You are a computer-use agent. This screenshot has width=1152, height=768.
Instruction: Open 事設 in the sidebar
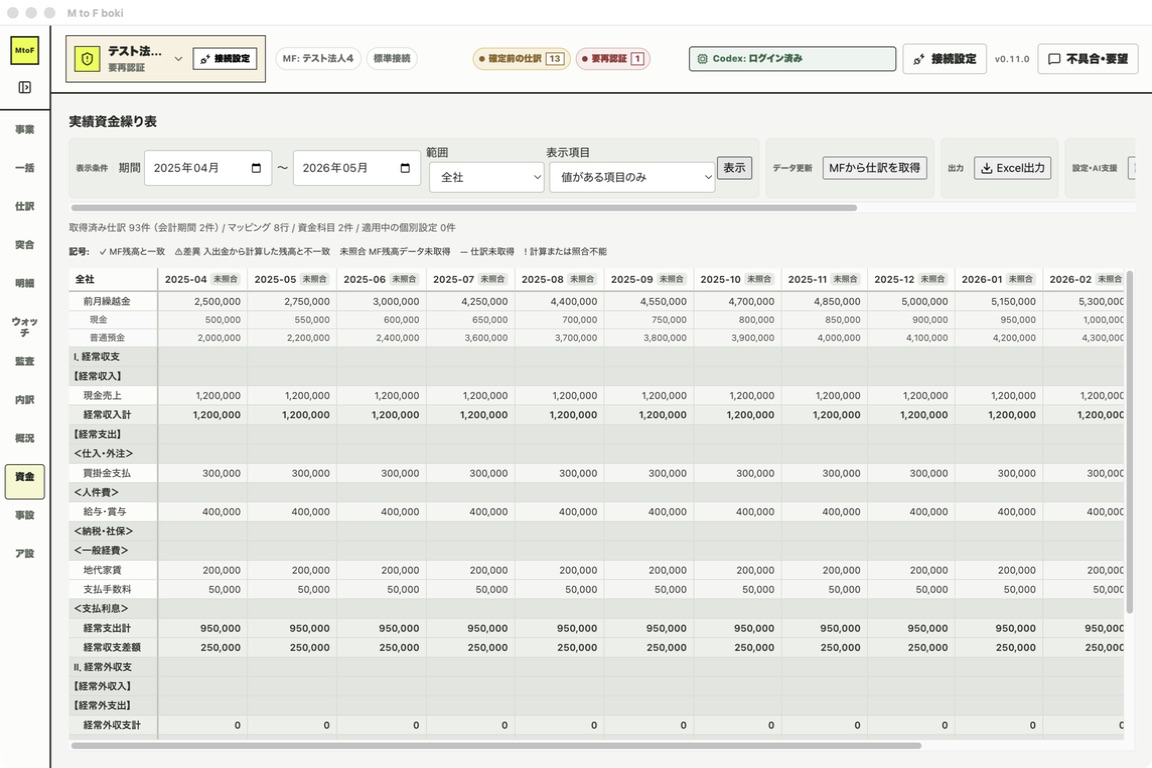click(x=24, y=515)
